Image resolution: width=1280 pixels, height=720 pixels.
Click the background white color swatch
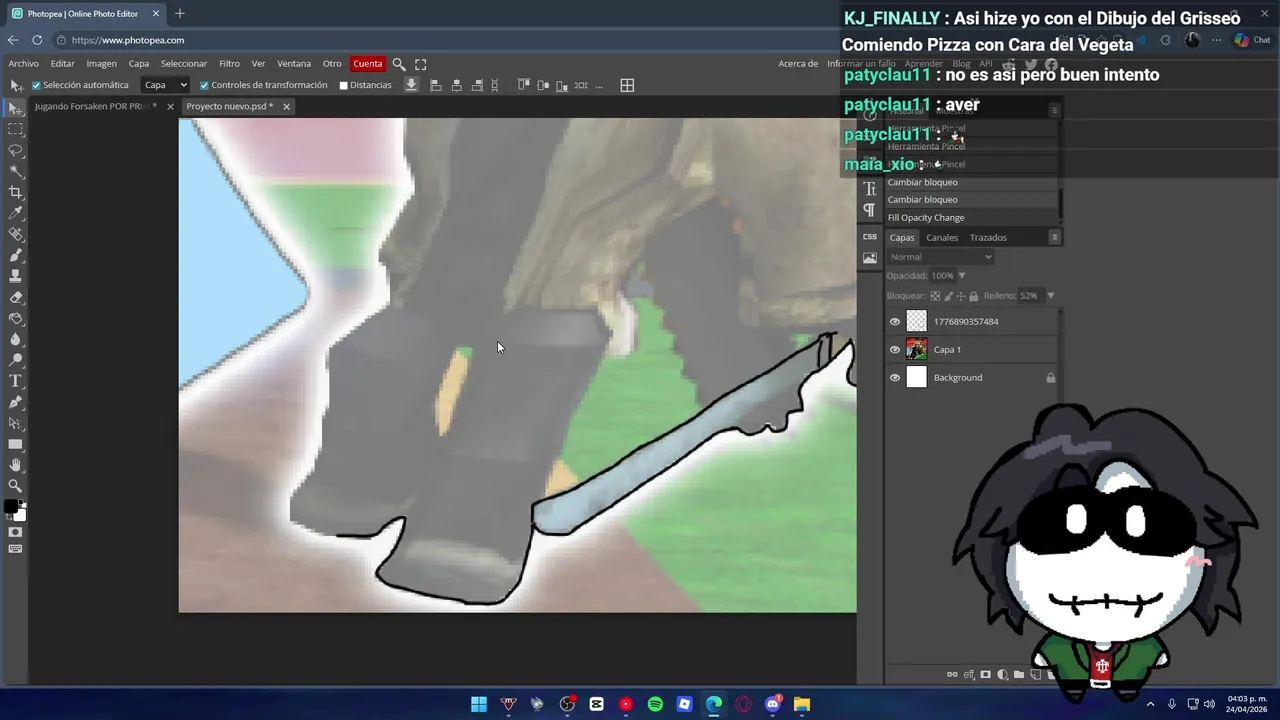click(20, 515)
